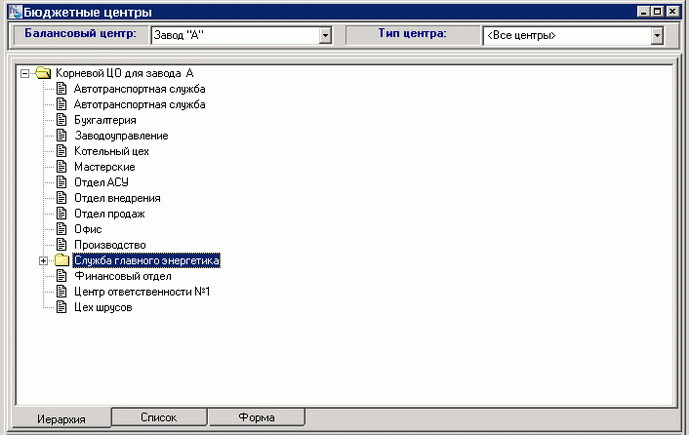689x435 pixels.
Task: Select the Офис tree item
Action: (x=88, y=229)
